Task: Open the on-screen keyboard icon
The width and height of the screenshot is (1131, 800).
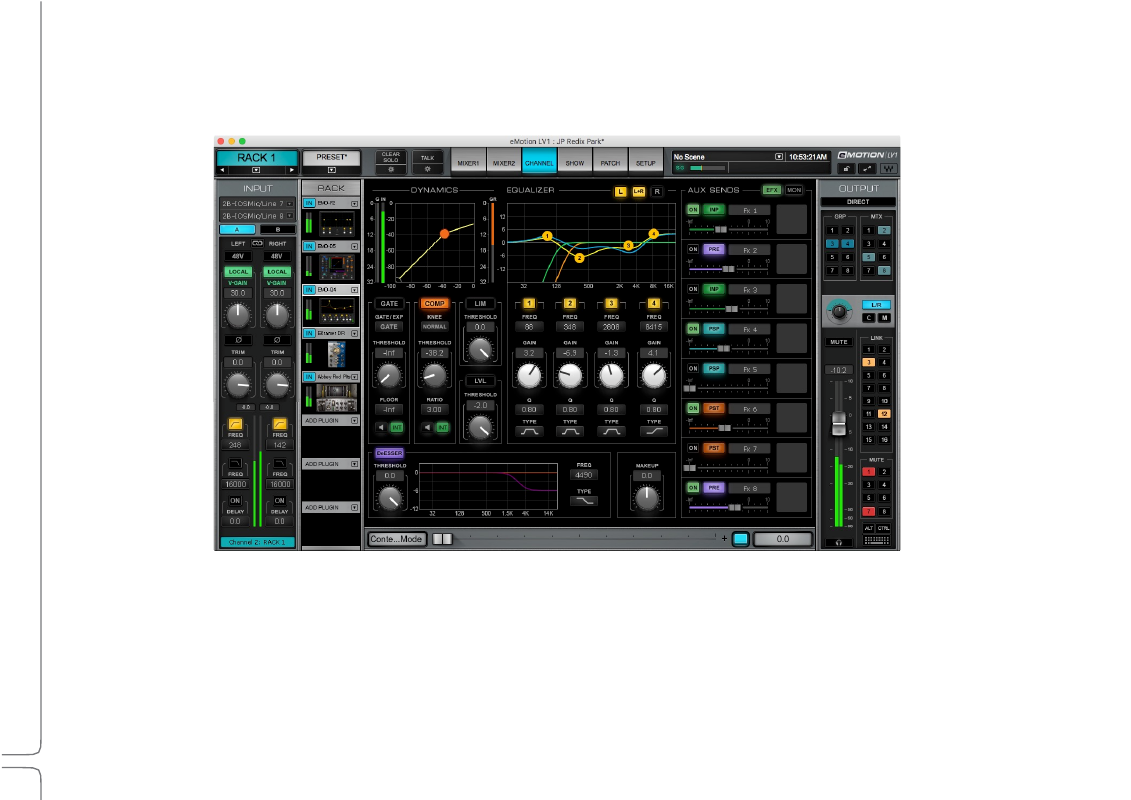Action: coord(876,540)
